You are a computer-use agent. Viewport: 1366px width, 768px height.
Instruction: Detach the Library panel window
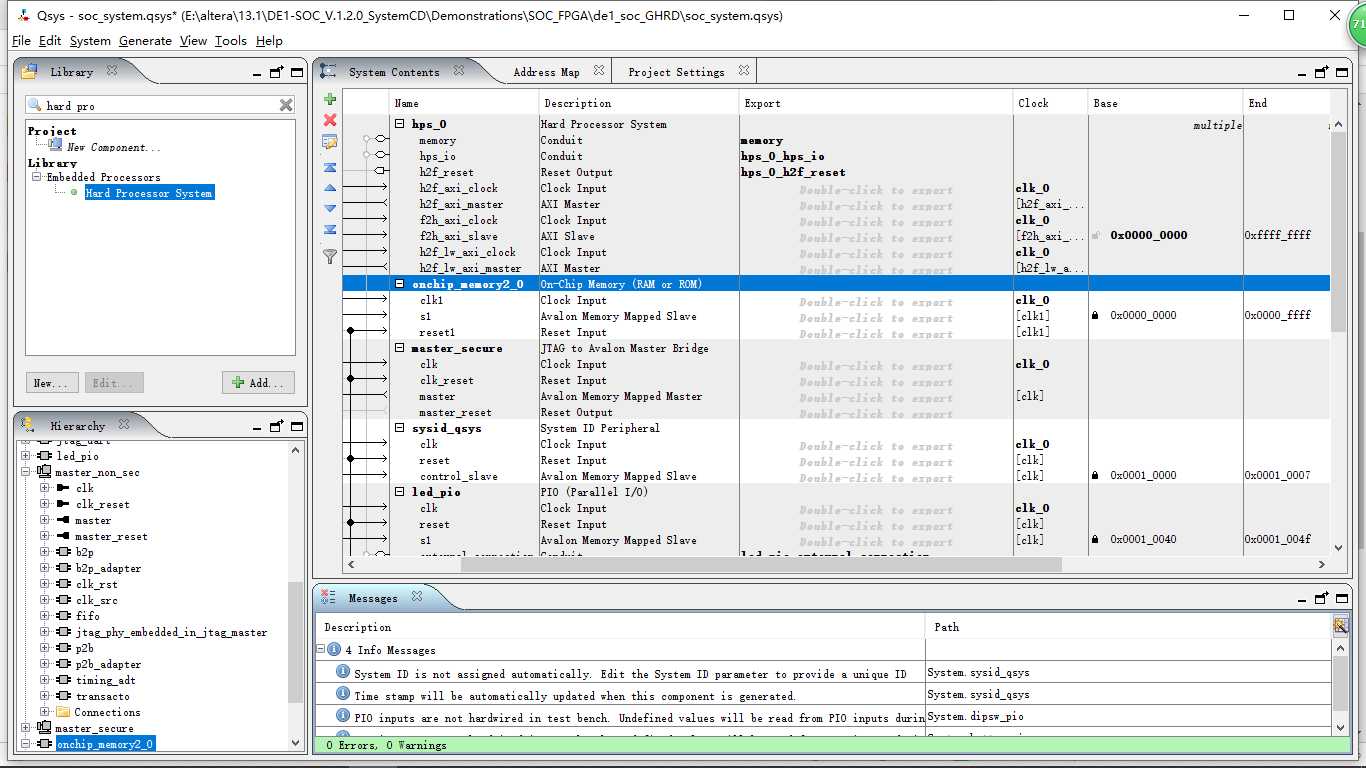[x=276, y=72]
